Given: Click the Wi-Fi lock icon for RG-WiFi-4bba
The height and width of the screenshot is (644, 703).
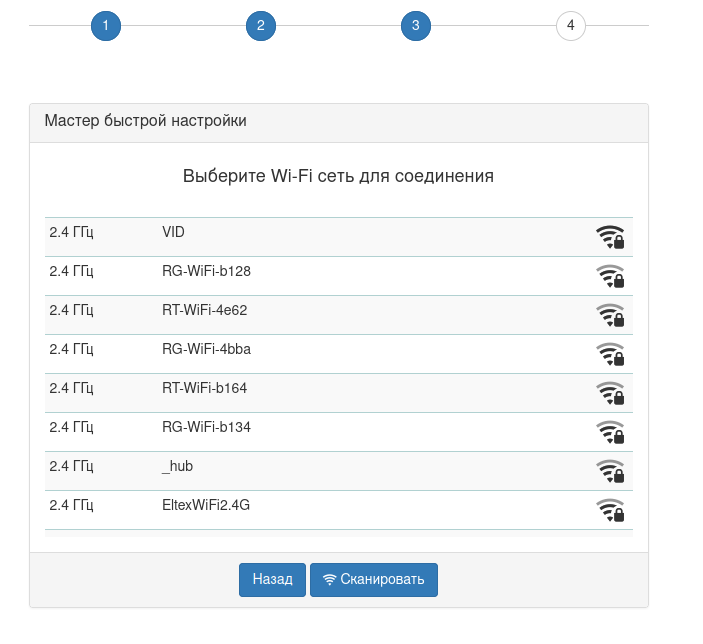Looking at the screenshot, I should 610,354.
